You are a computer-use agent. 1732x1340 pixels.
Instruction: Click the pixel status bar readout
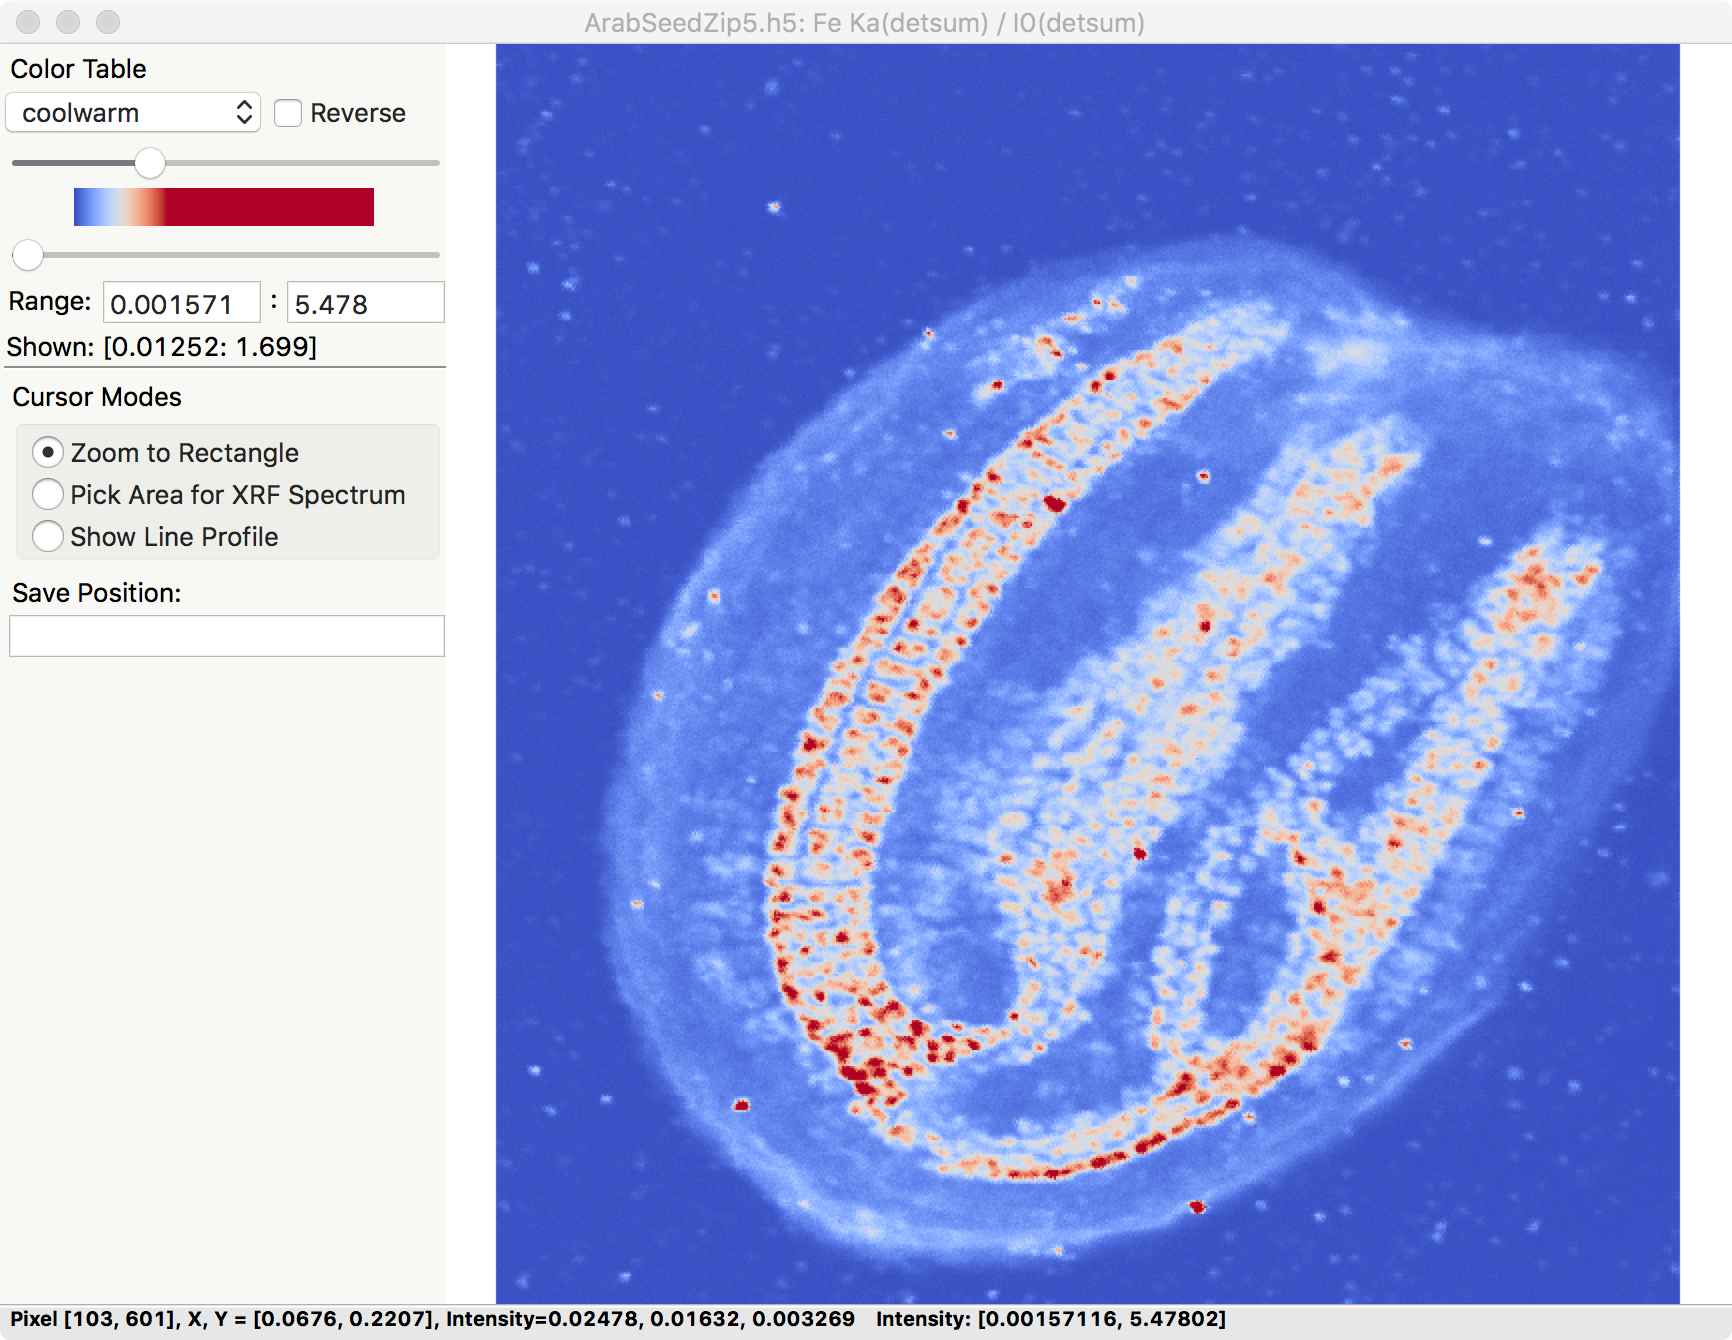[x=432, y=1319]
